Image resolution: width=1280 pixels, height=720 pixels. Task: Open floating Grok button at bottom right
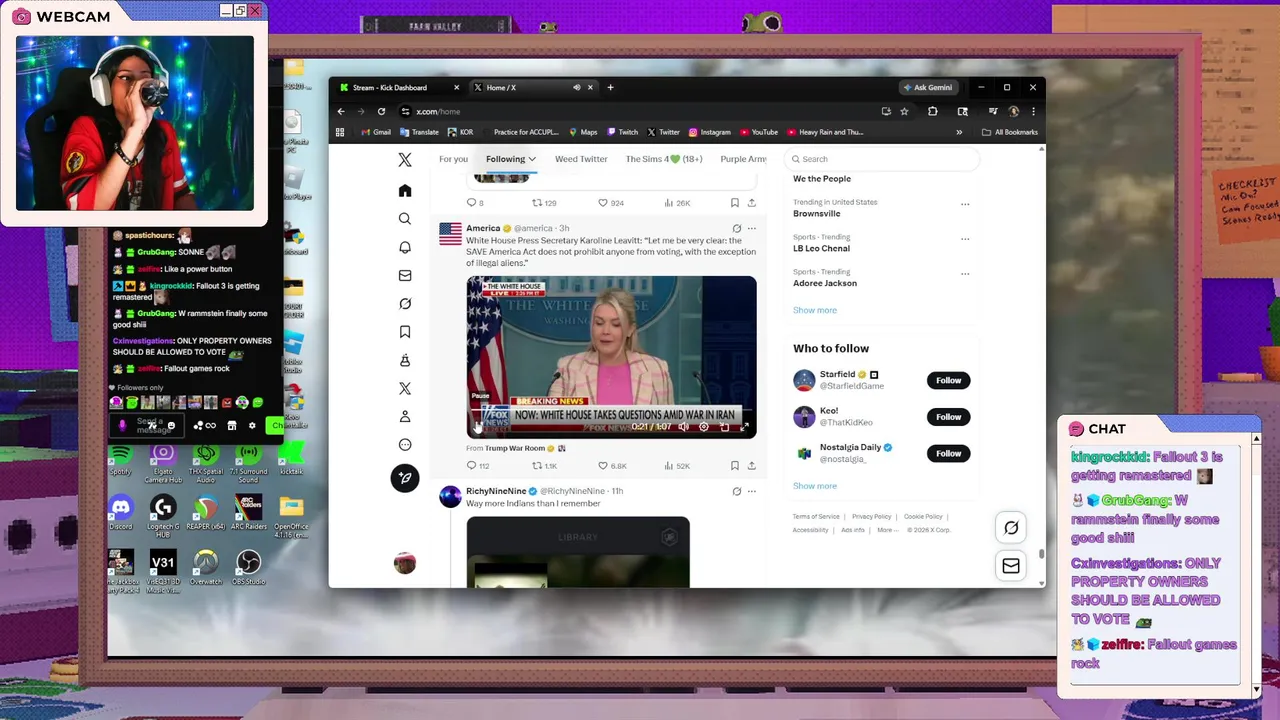pos(1011,528)
